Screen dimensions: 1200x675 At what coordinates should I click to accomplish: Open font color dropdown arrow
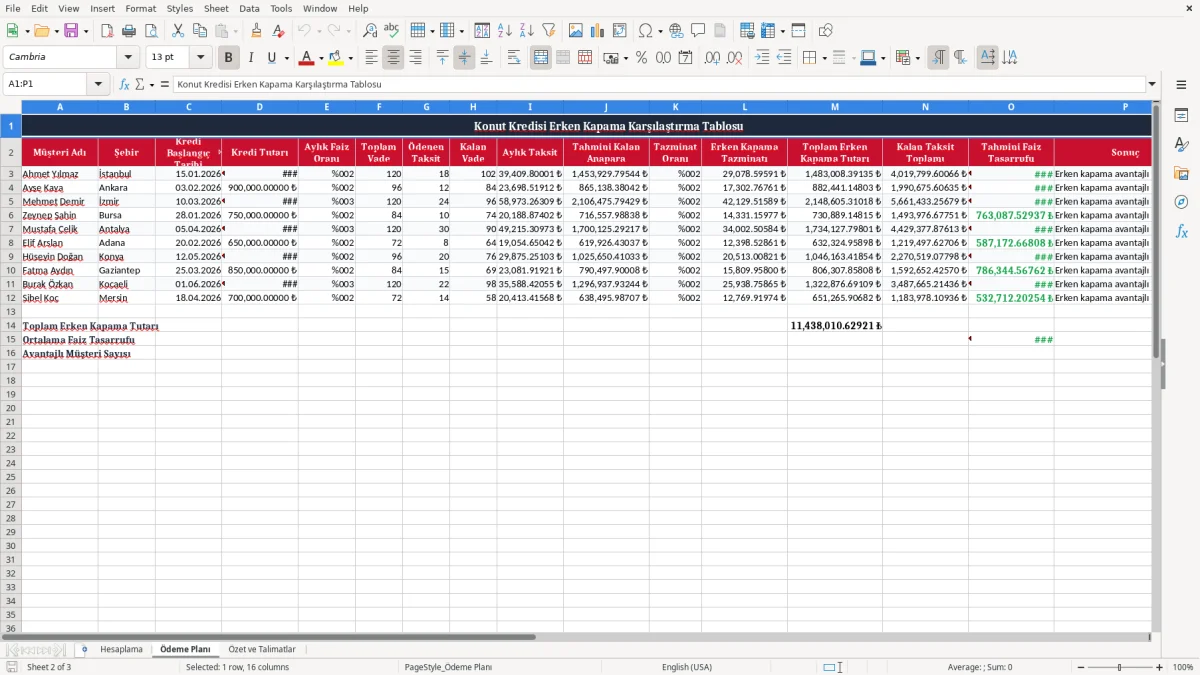click(321, 58)
